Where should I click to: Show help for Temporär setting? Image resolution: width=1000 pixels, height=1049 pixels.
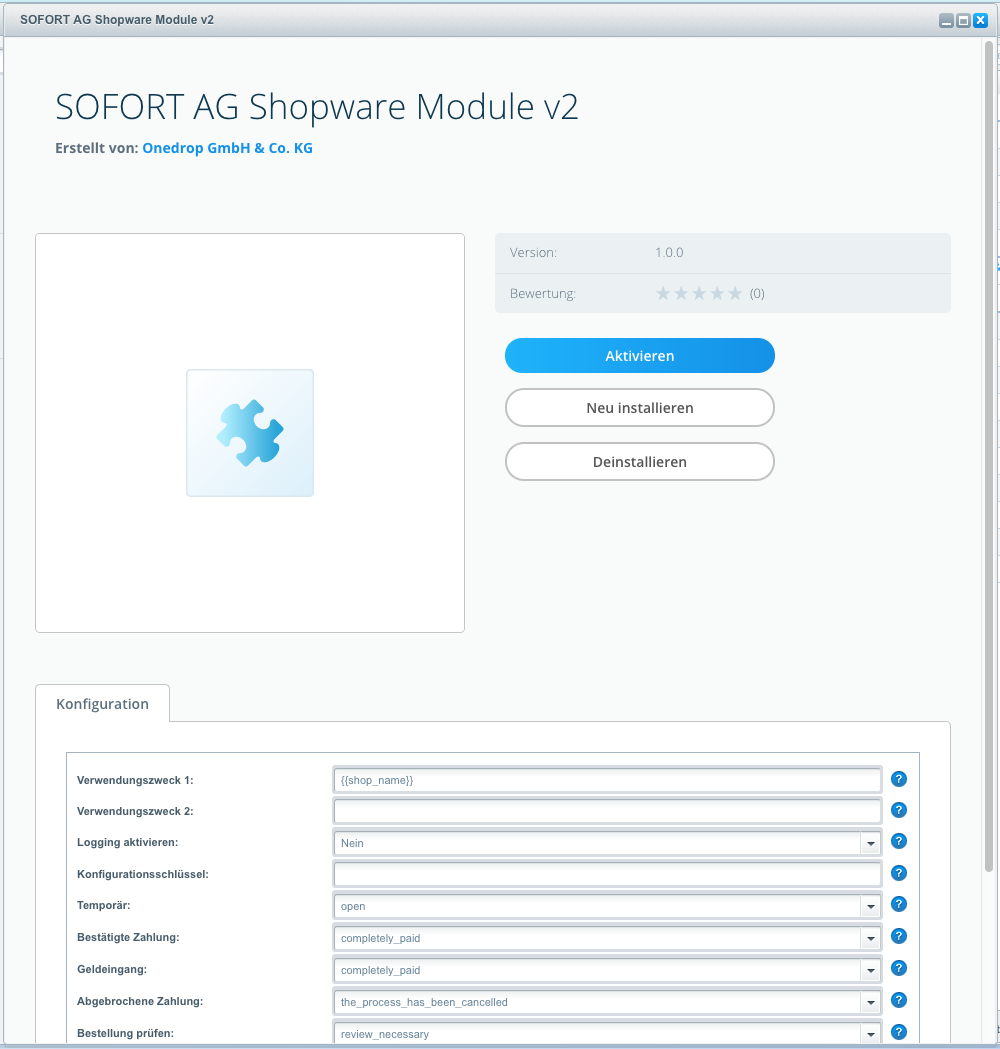898,905
